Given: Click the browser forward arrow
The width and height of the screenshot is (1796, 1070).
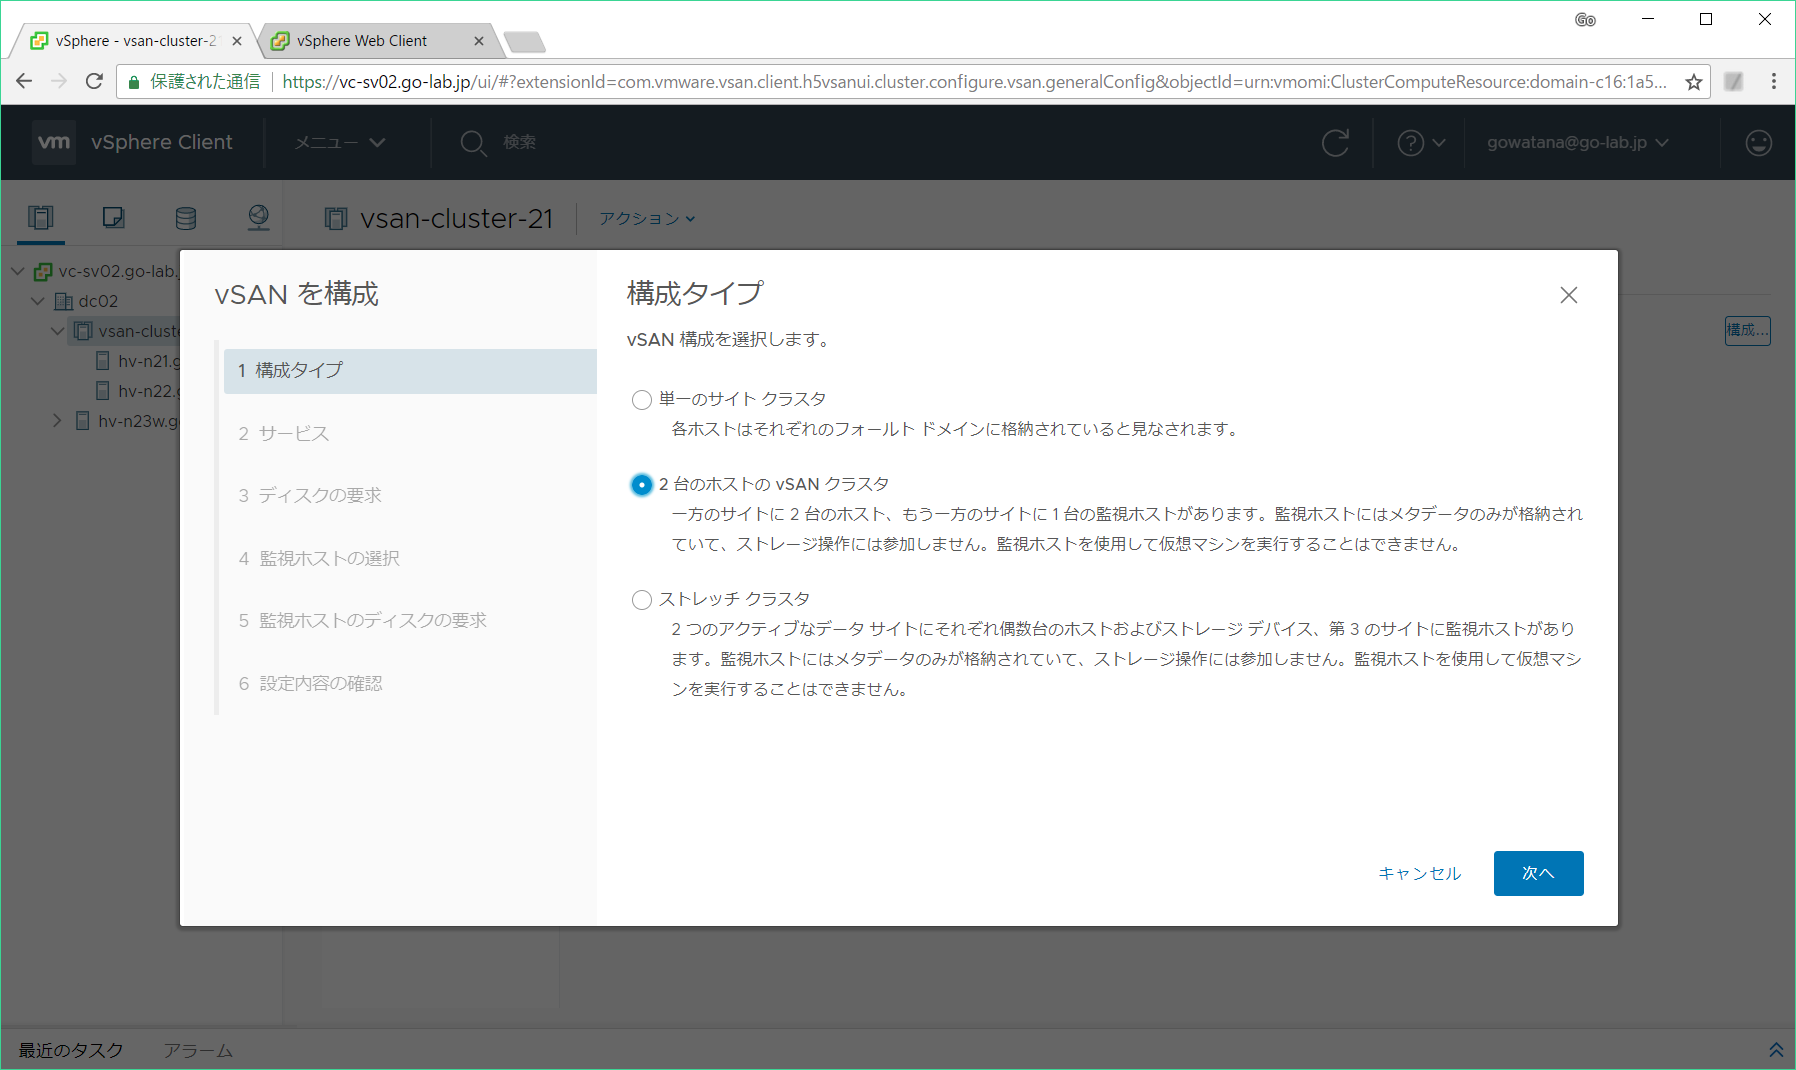Looking at the screenshot, I should click(59, 82).
